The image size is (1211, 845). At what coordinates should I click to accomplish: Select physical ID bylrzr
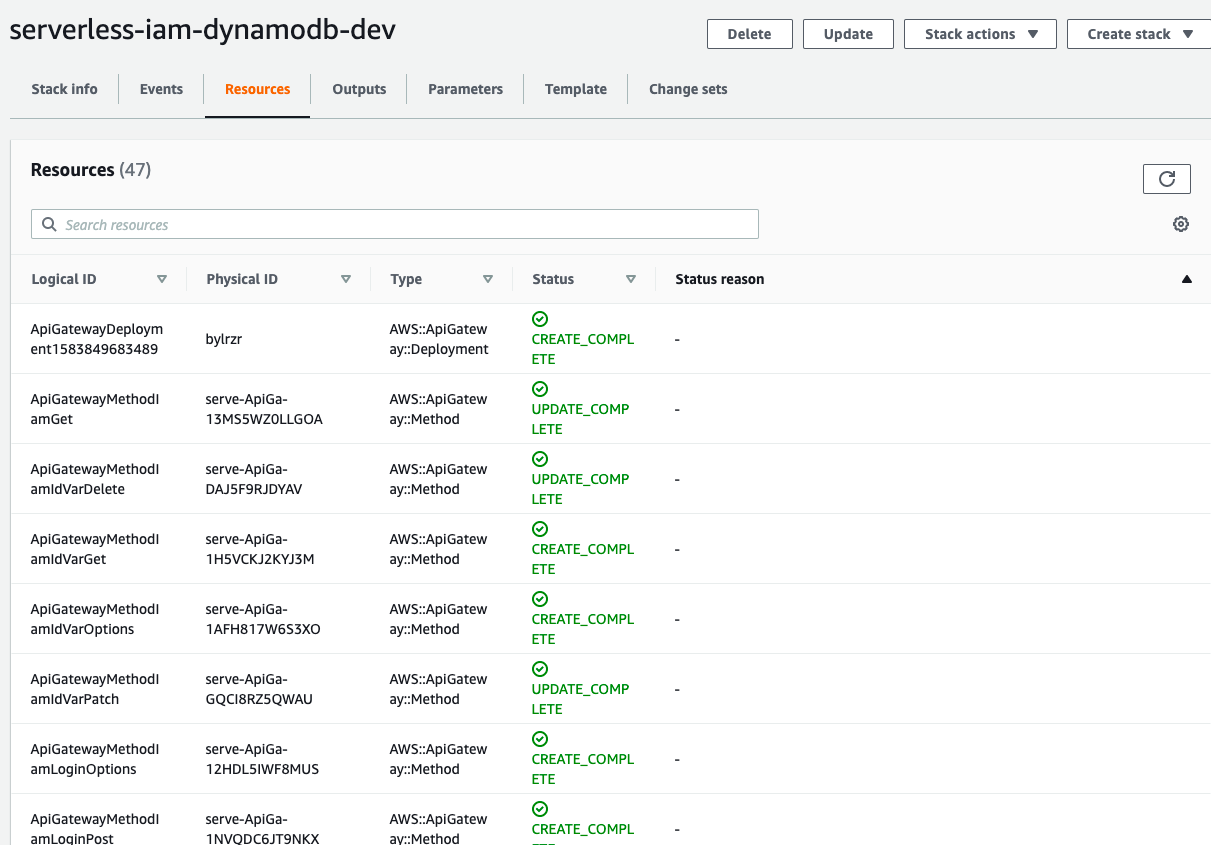point(224,339)
